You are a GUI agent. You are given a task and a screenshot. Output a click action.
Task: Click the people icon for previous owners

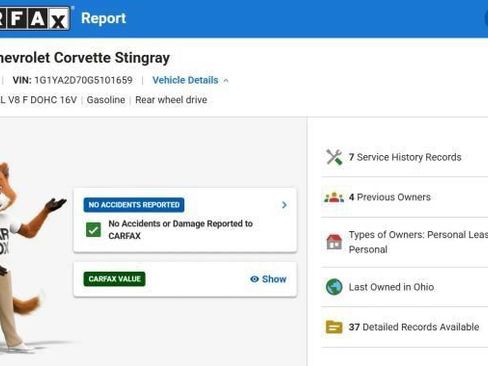click(334, 197)
